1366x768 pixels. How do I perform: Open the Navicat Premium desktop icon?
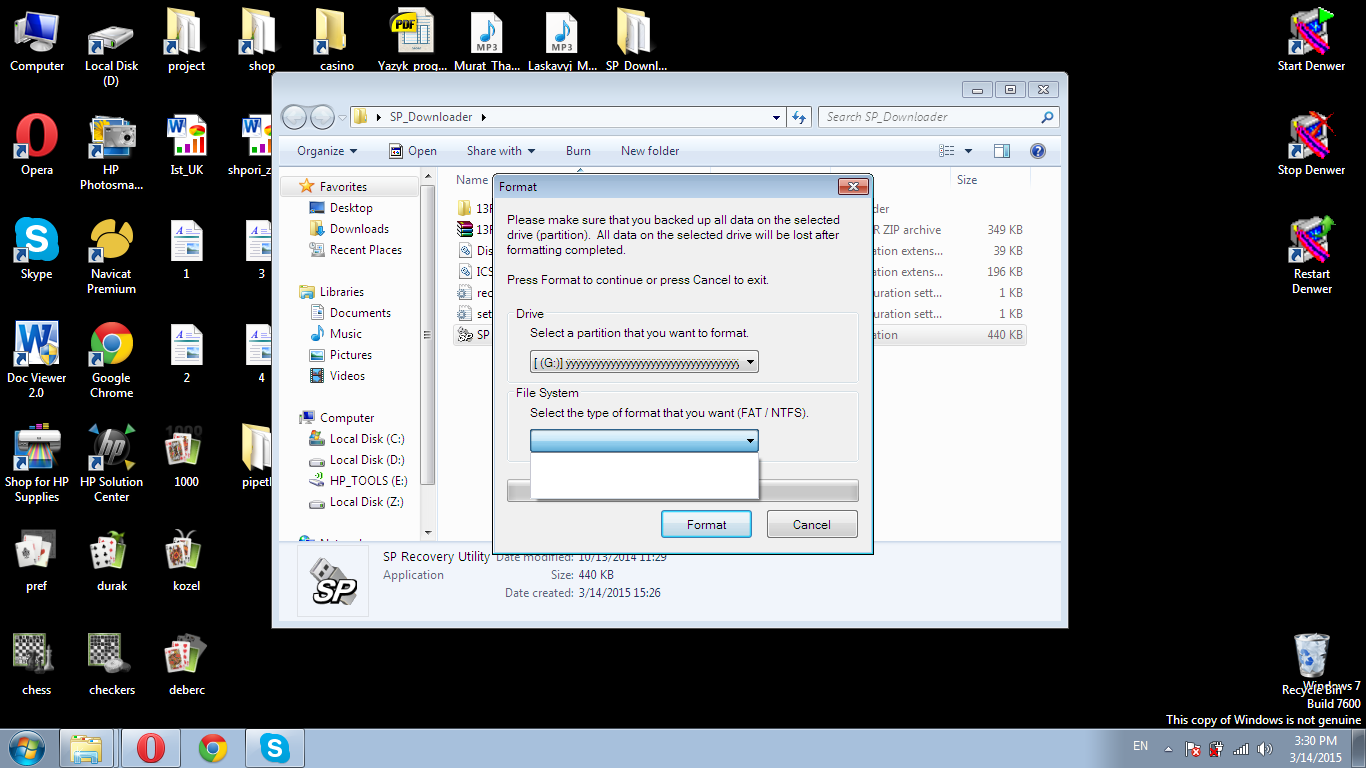click(x=111, y=250)
